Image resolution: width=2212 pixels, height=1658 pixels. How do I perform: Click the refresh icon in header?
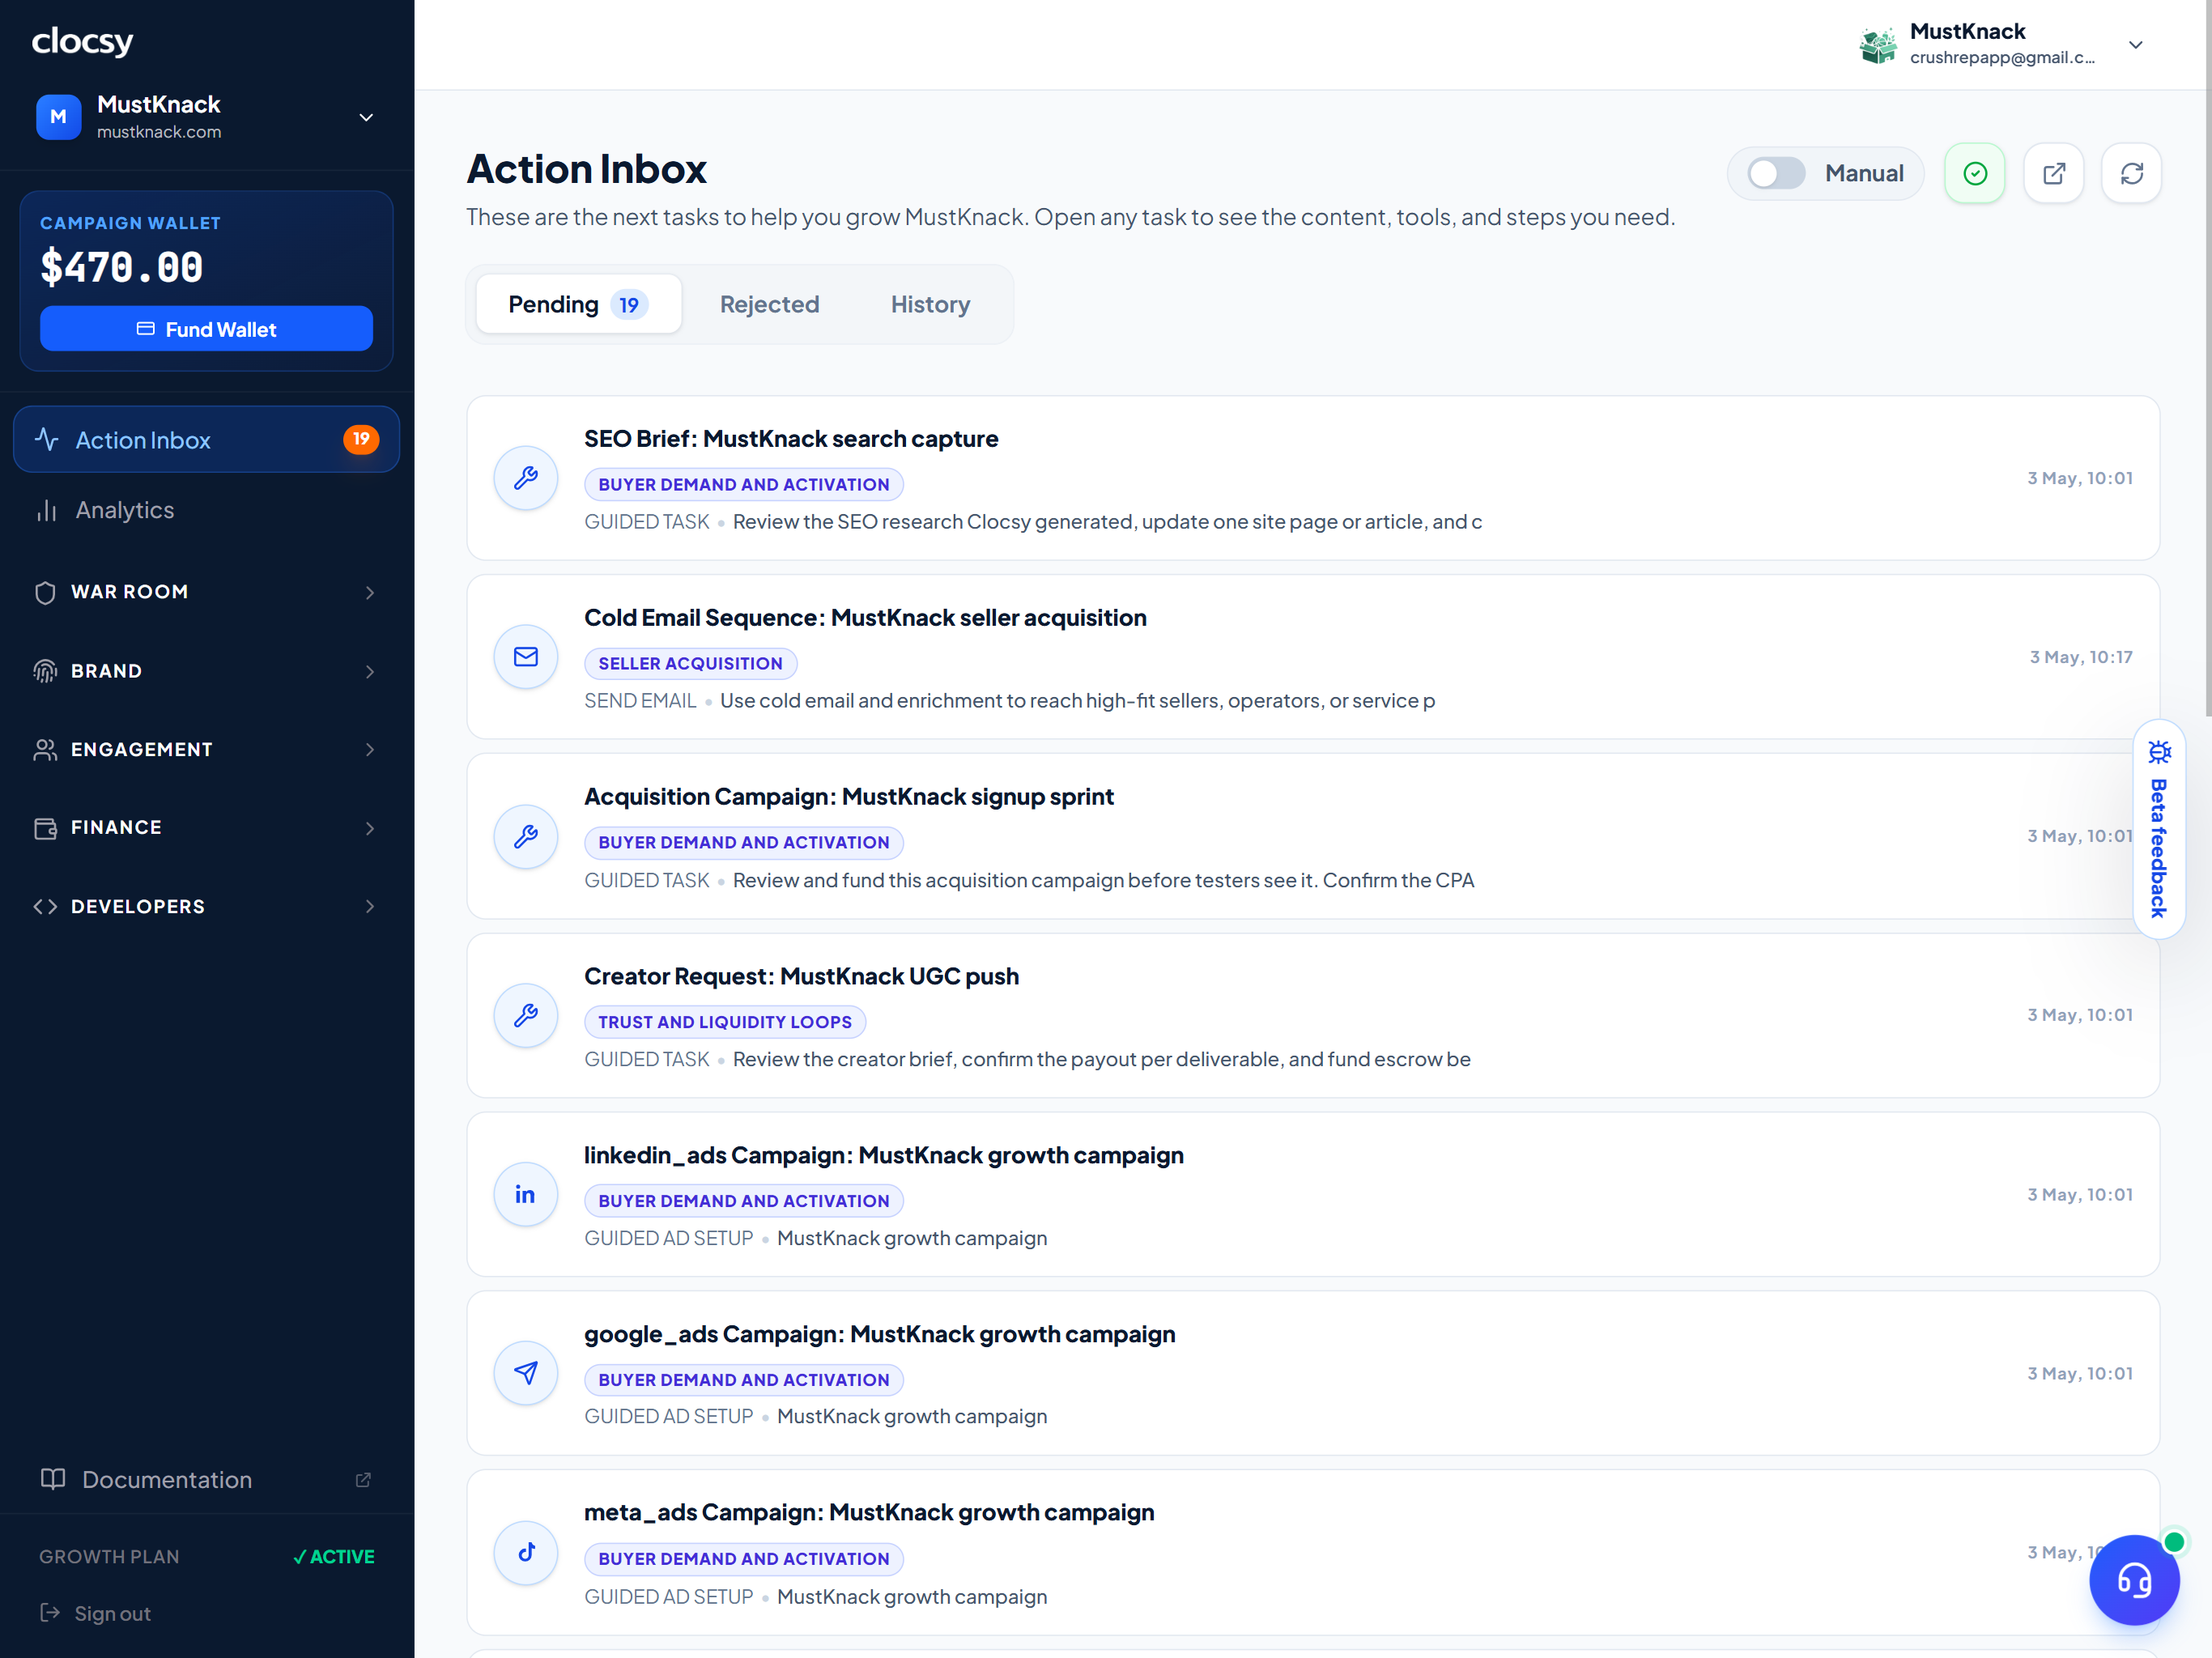(x=2131, y=173)
